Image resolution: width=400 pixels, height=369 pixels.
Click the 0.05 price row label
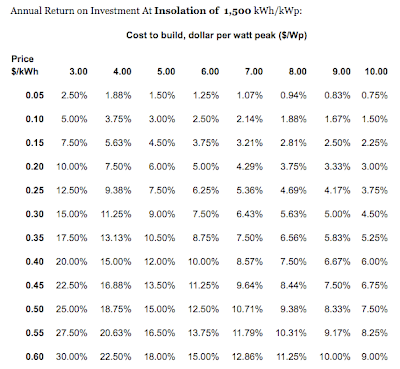pyautogui.click(x=35, y=95)
